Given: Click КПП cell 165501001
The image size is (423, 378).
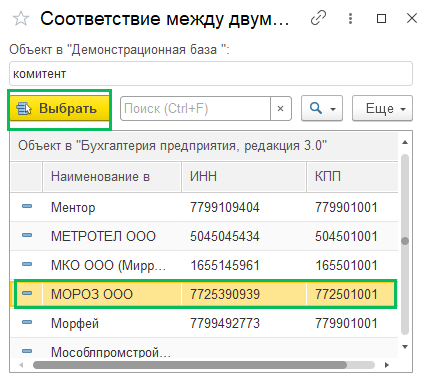Looking at the screenshot, I should pos(346,265).
